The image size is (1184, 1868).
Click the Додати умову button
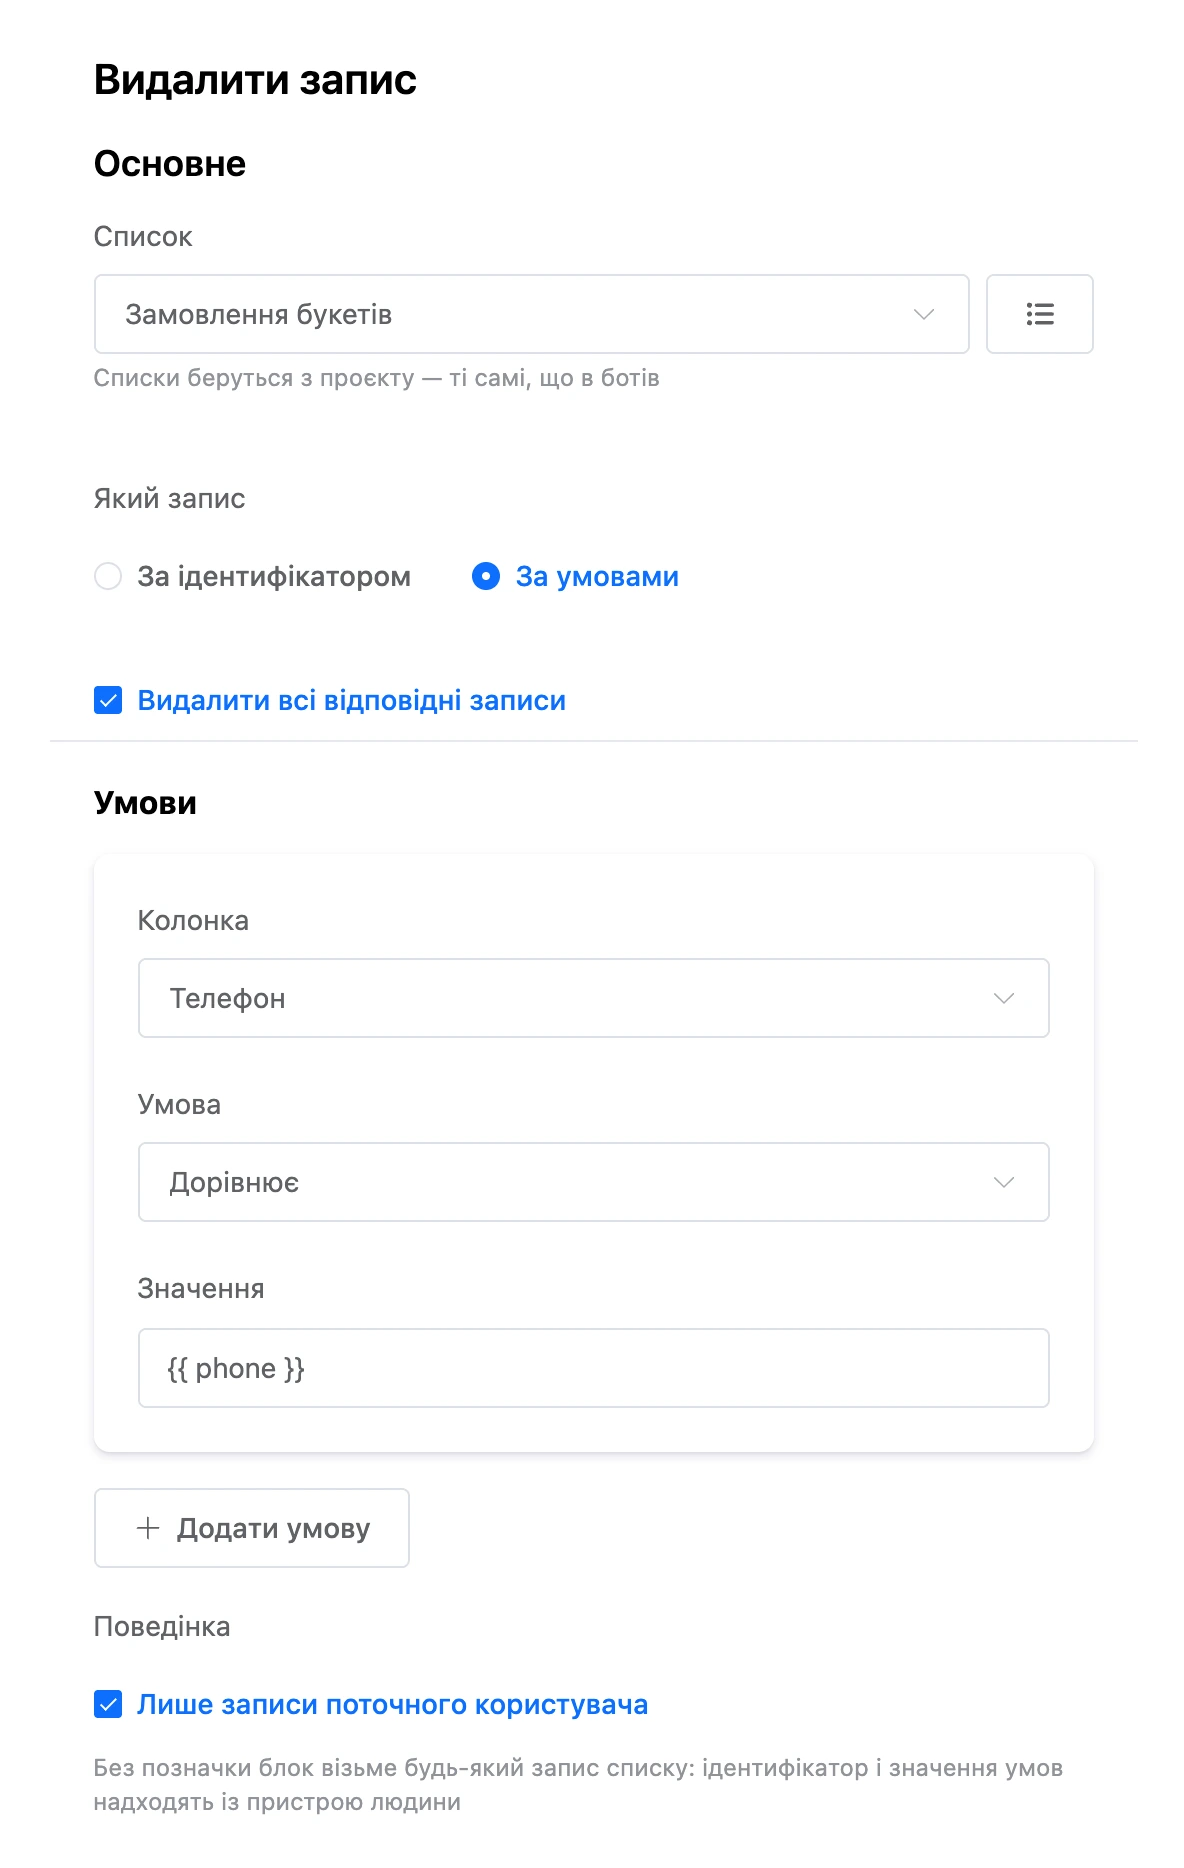[x=252, y=1528]
